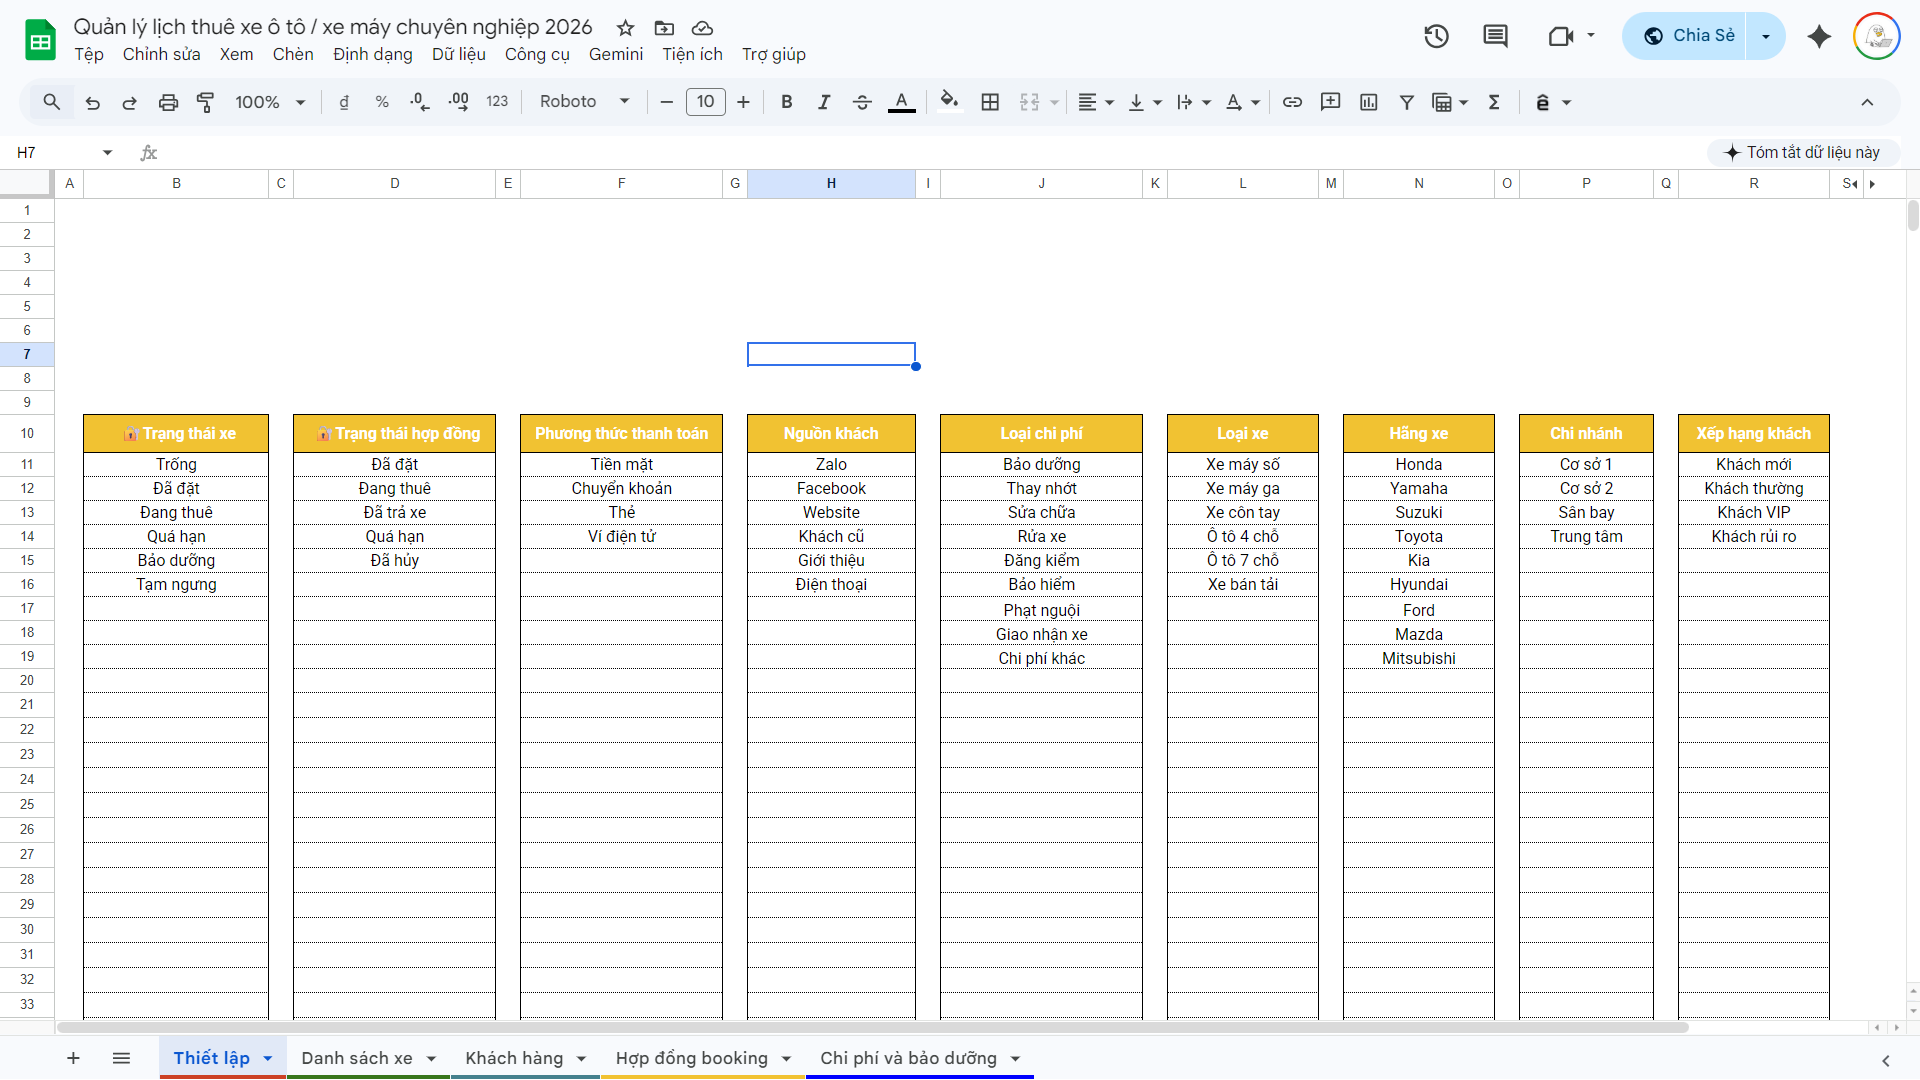Click Tóm tắt dữ liệu này
The image size is (1920, 1080).
(x=1802, y=152)
